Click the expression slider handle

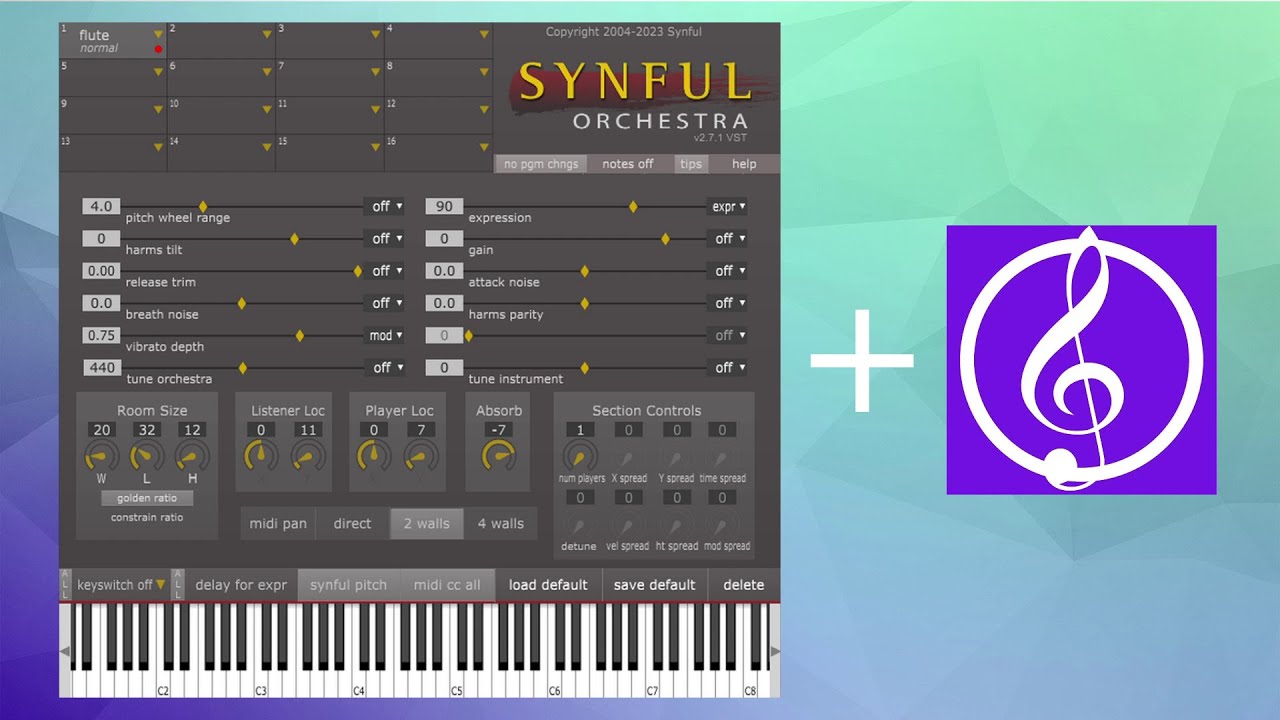[633, 206]
